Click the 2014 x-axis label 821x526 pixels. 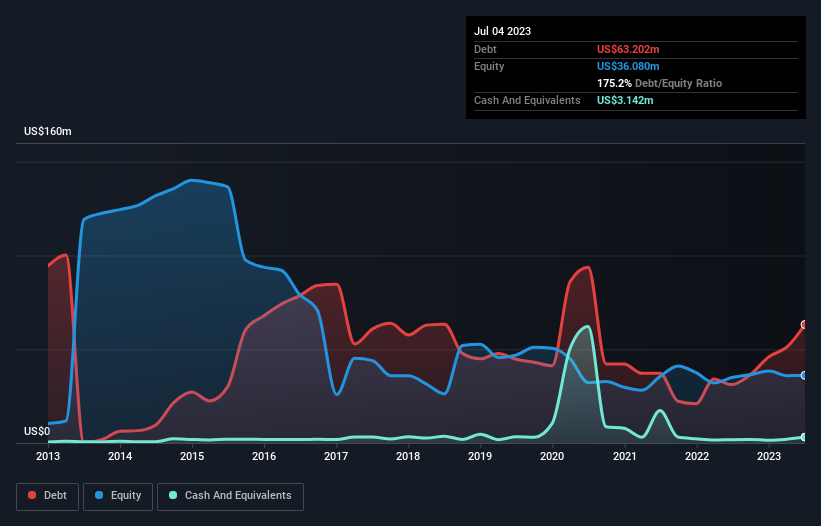coord(120,456)
